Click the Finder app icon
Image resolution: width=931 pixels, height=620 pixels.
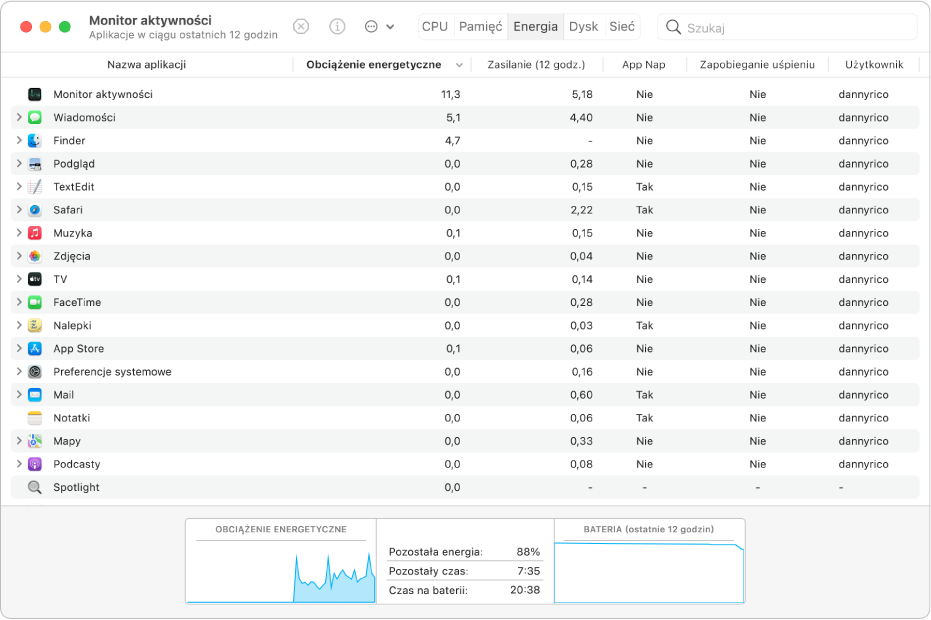tap(35, 140)
